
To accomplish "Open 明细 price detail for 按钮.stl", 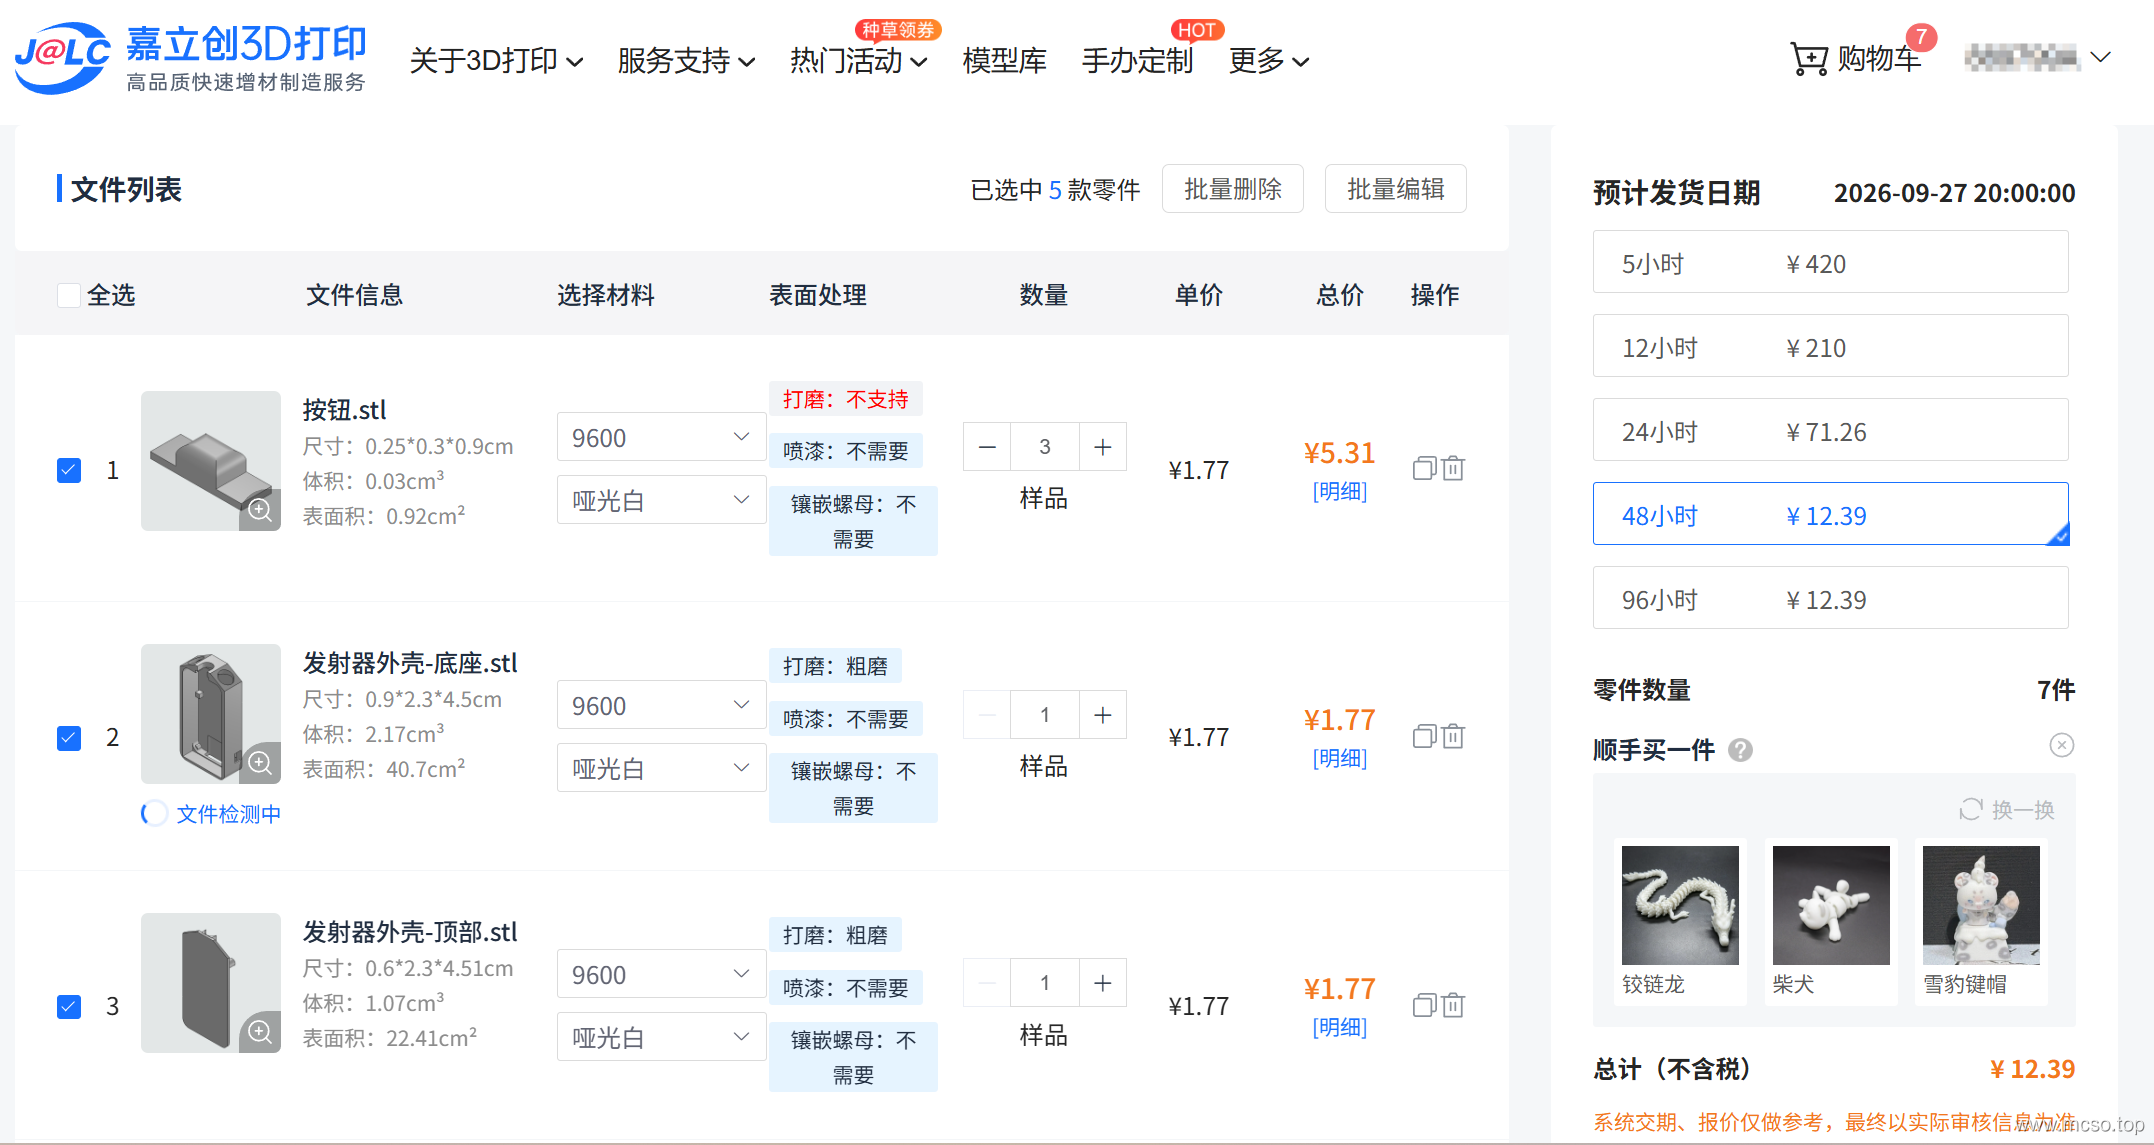I will pos(1339,491).
